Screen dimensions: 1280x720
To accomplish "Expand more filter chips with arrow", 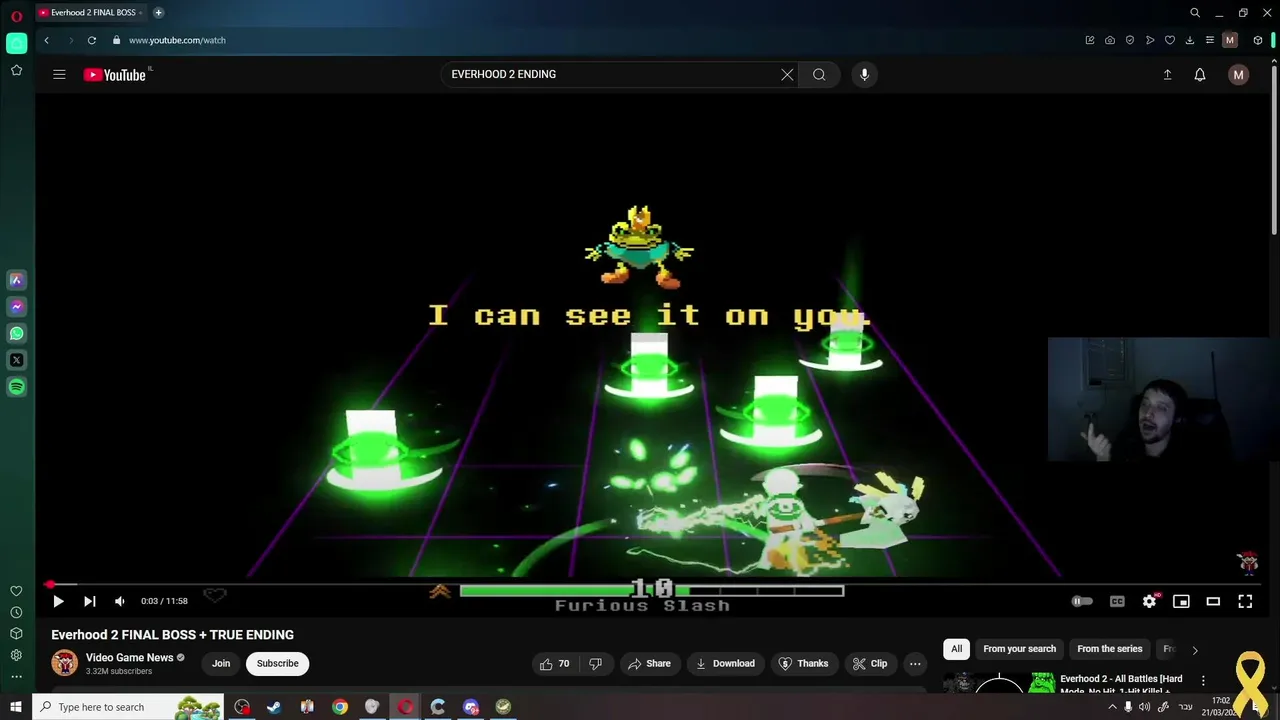I will pyautogui.click(x=1194, y=650).
